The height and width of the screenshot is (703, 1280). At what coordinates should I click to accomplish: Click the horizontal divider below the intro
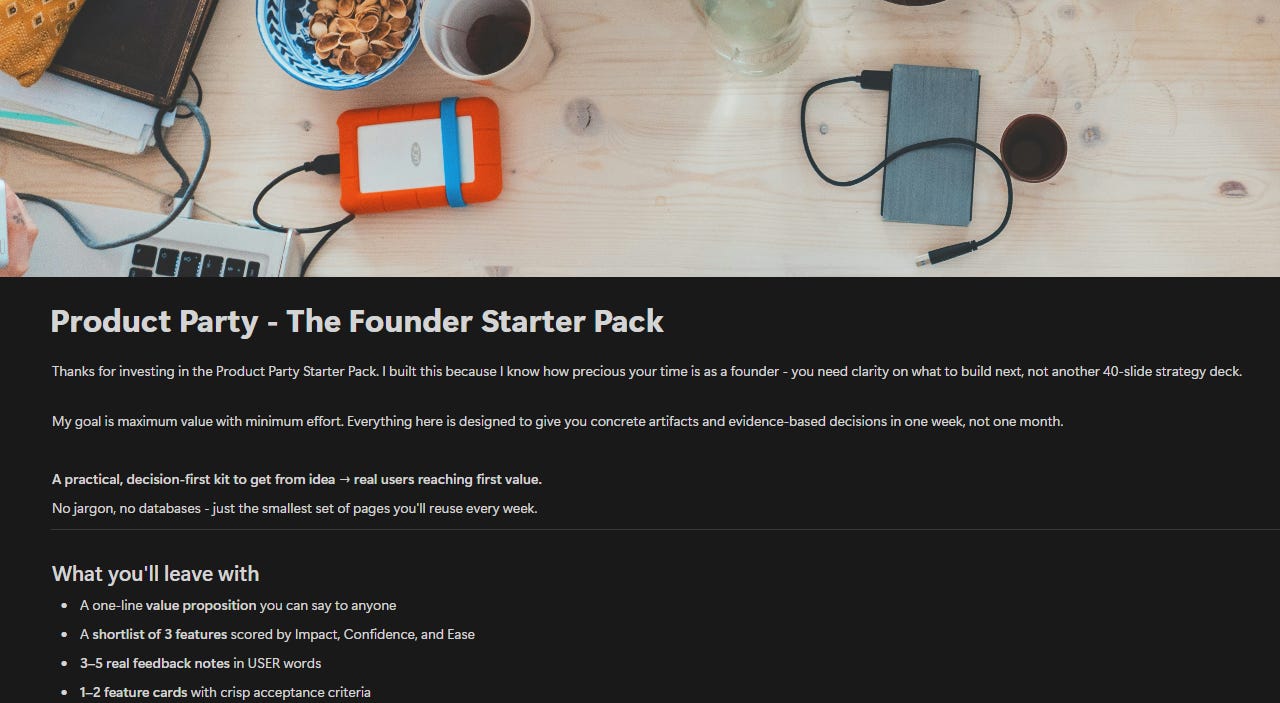(666, 529)
